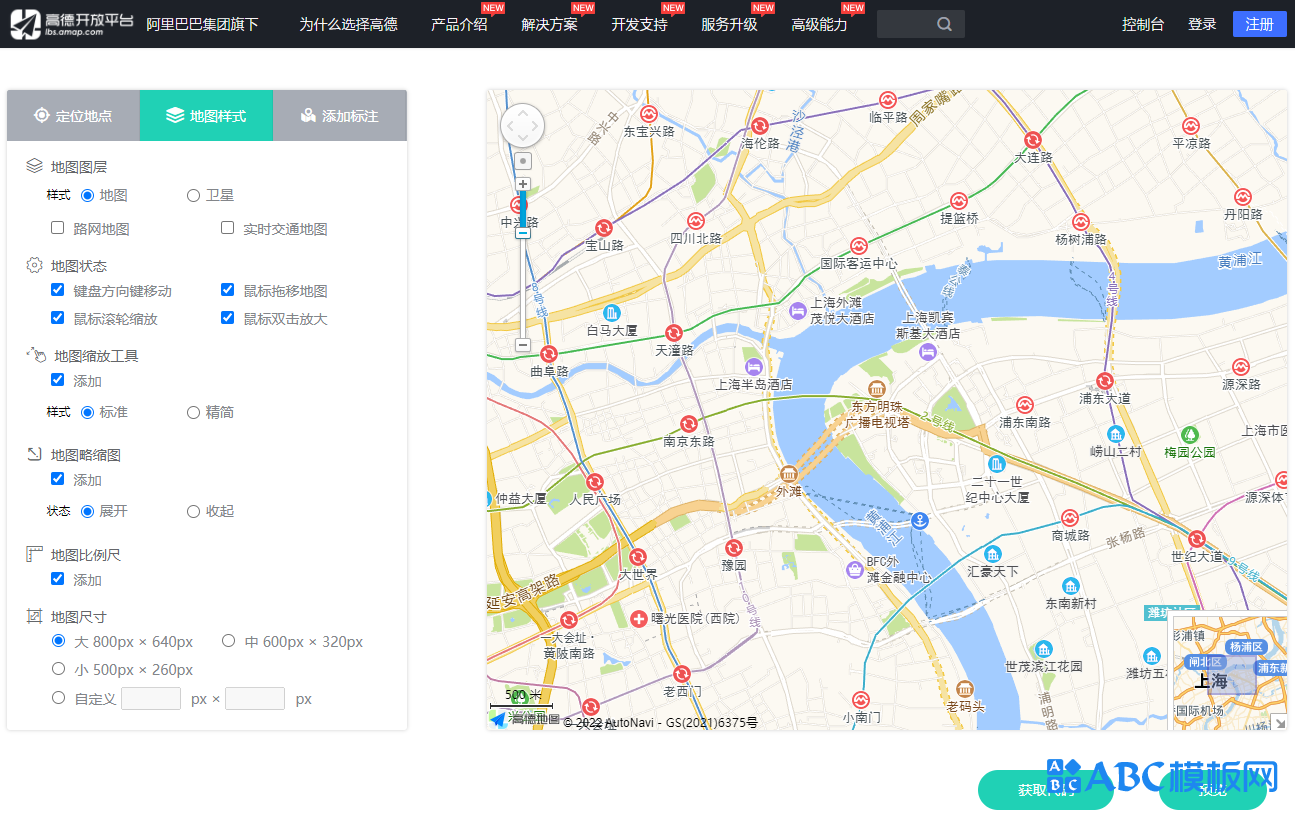Image resolution: width=1295 pixels, height=819 pixels.
Task: Open the 服务升级 menu
Action: 729,24
